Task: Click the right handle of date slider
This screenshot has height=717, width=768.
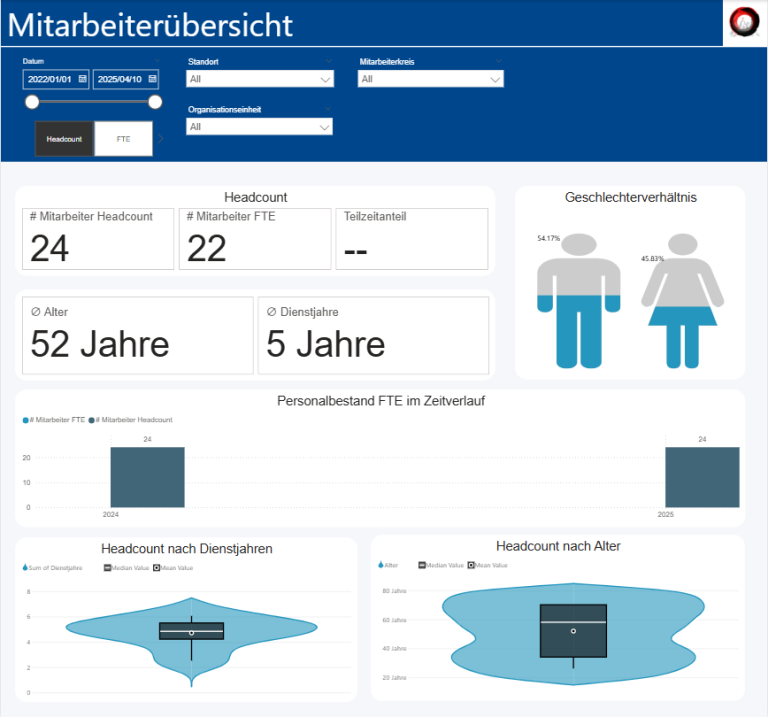Action: point(155,102)
